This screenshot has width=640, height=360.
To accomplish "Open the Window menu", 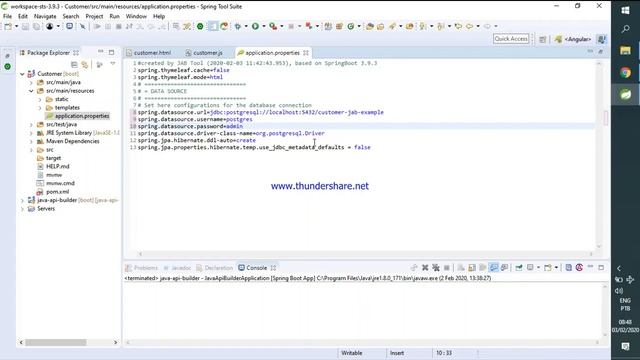I will 136,16.
